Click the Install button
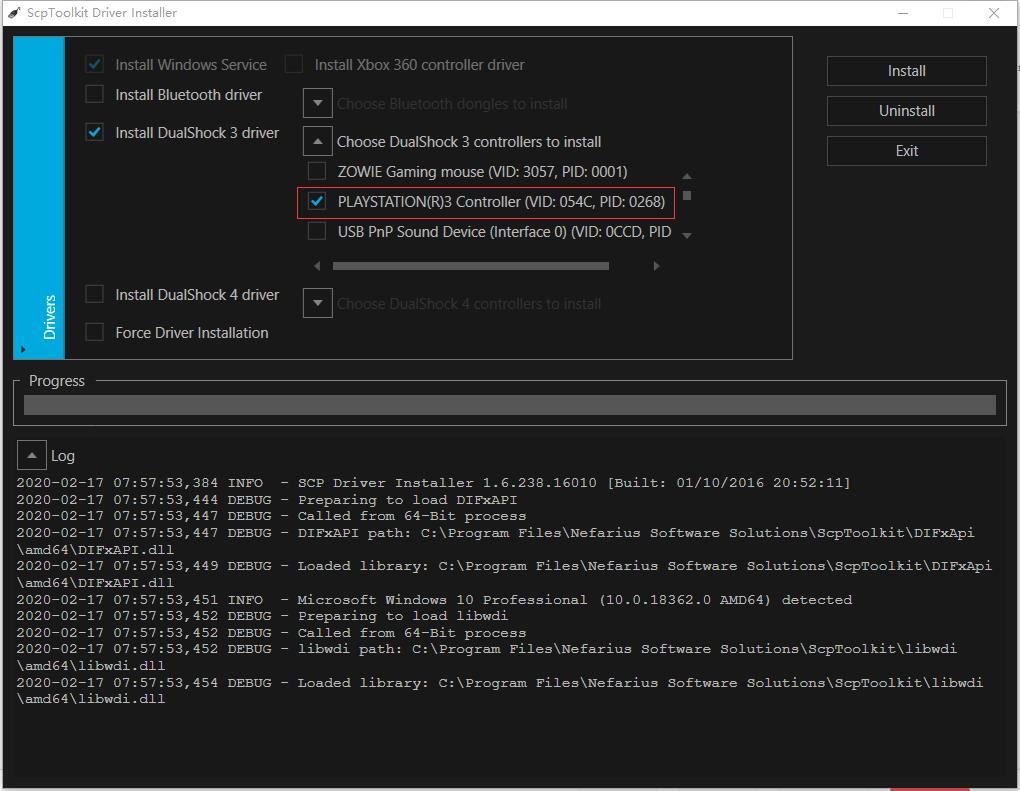Viewport: 1020px width, 791px height. pos(906,71)
